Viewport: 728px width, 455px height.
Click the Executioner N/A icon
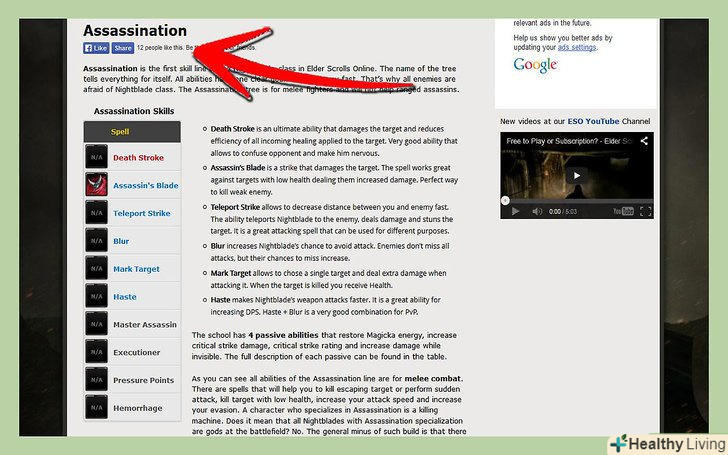click(97, 352)
